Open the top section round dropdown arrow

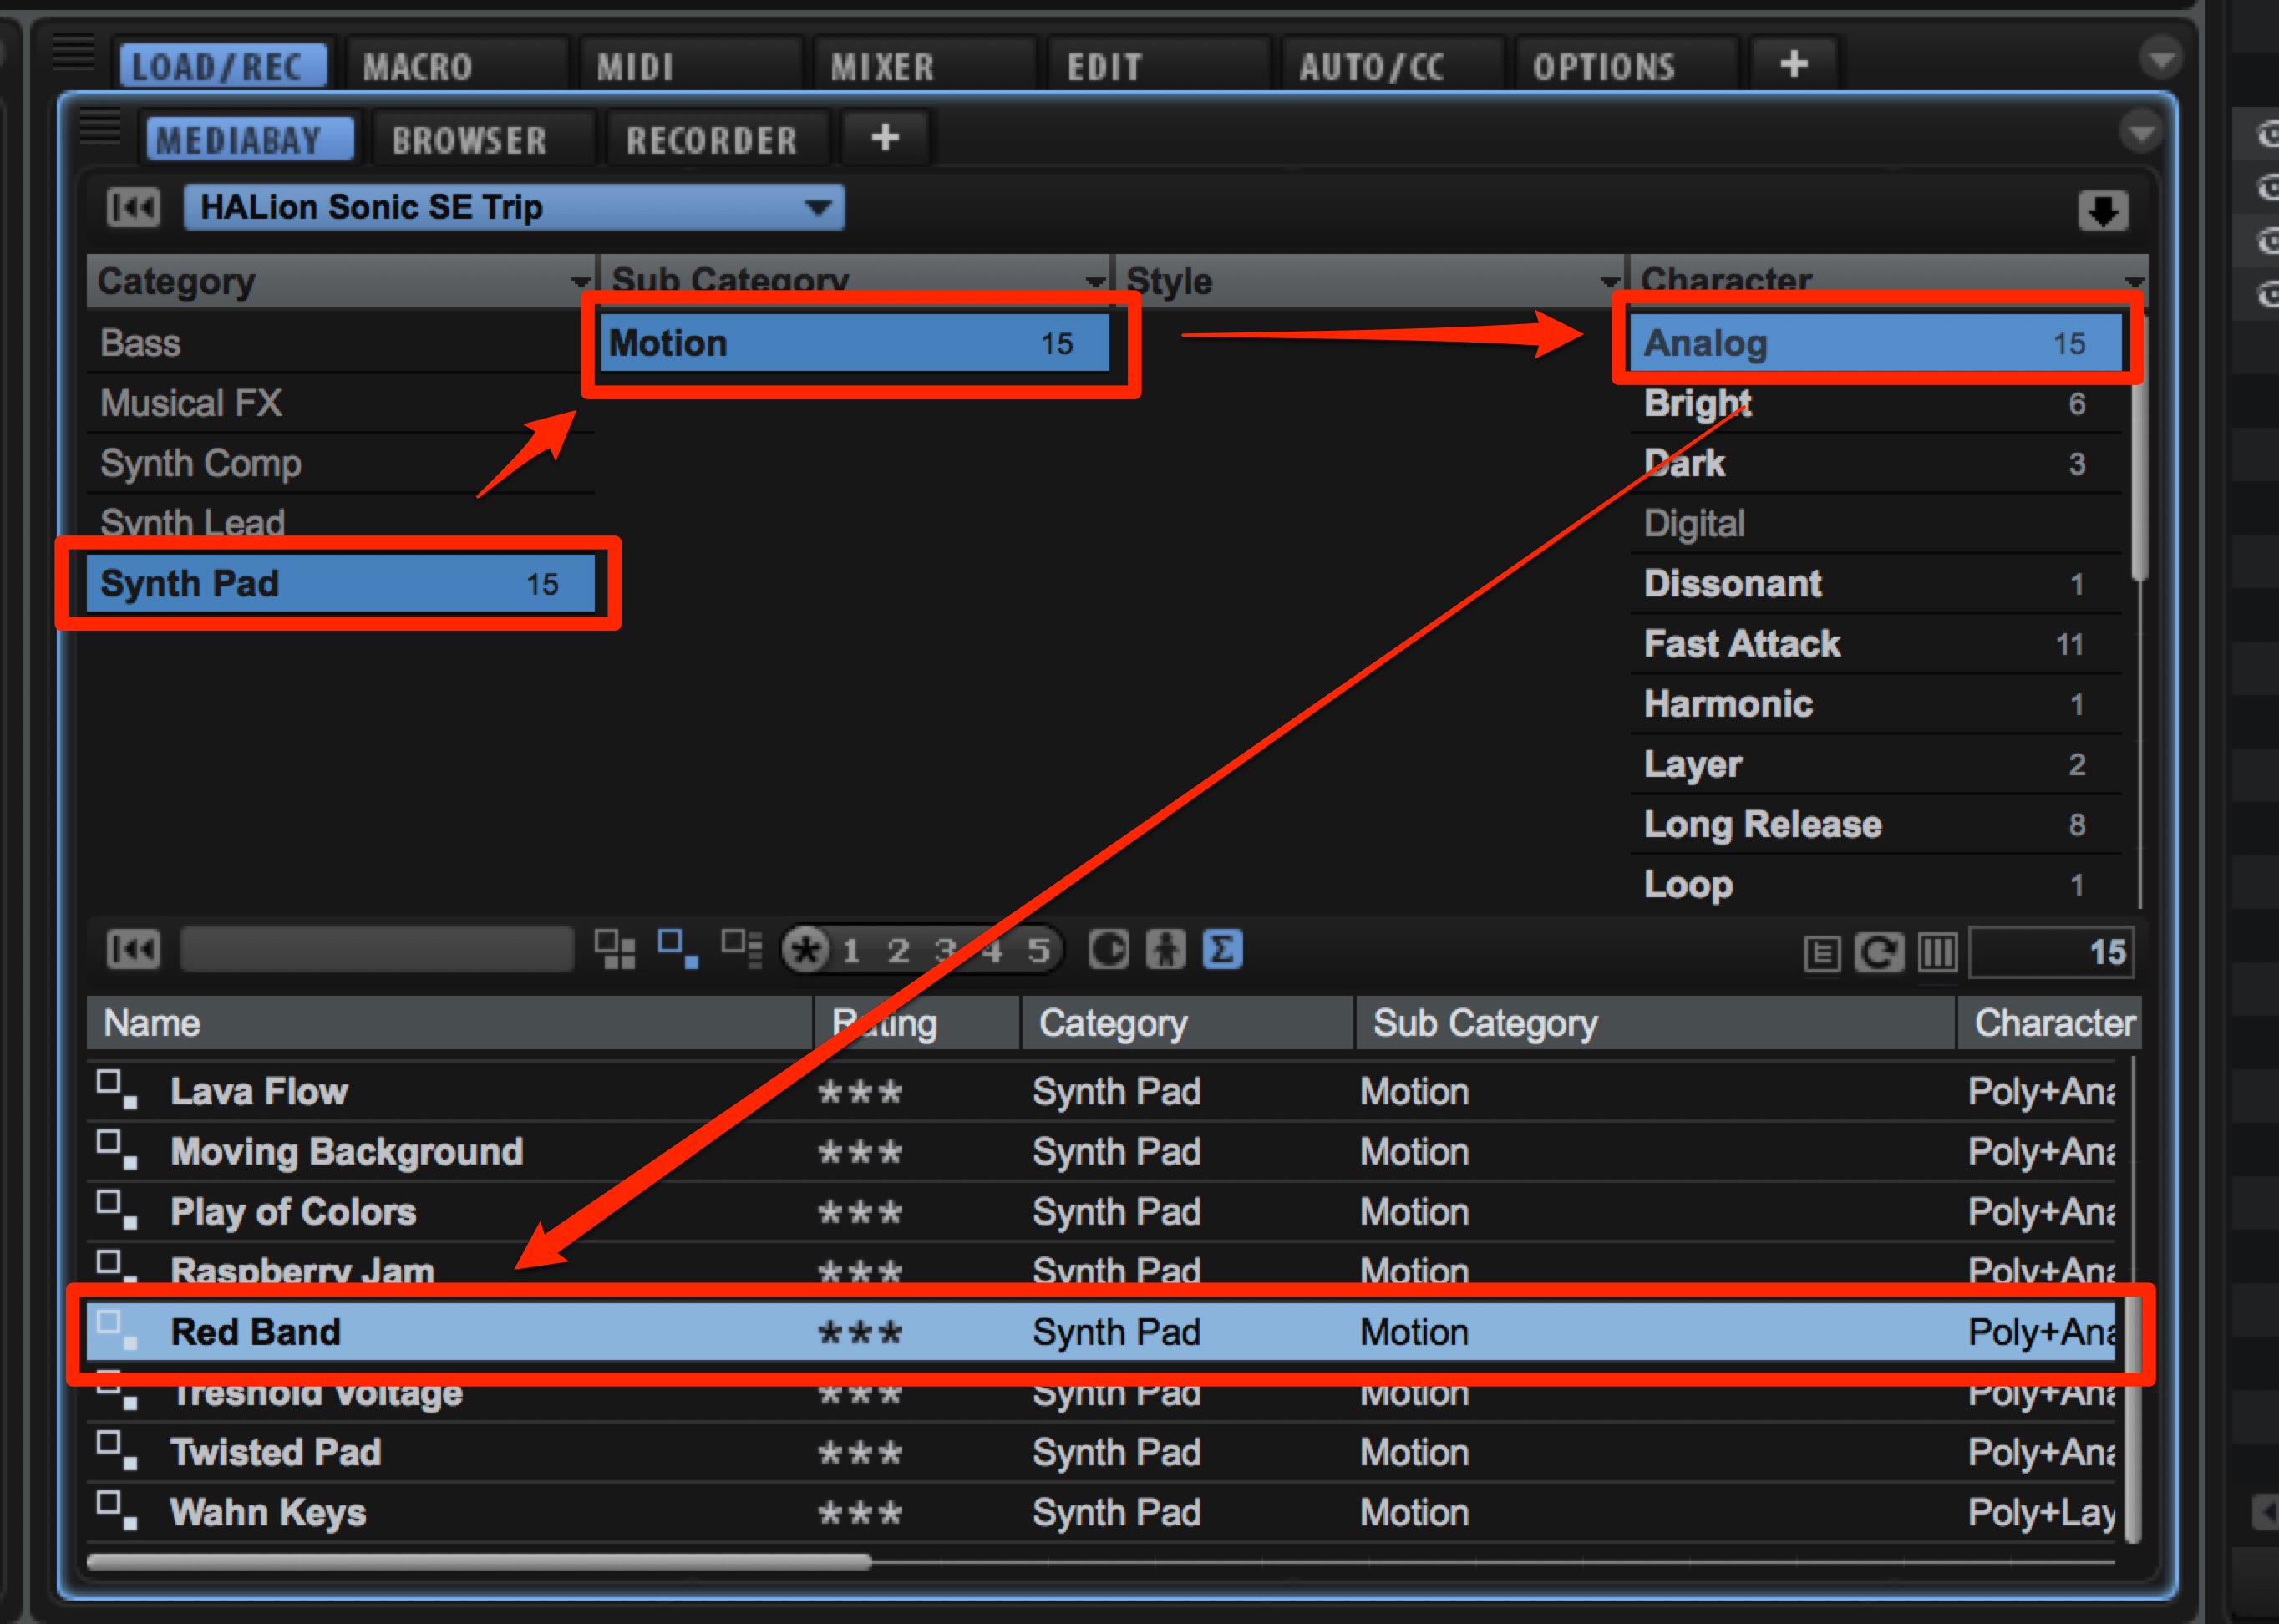(x=2161, y=58)
